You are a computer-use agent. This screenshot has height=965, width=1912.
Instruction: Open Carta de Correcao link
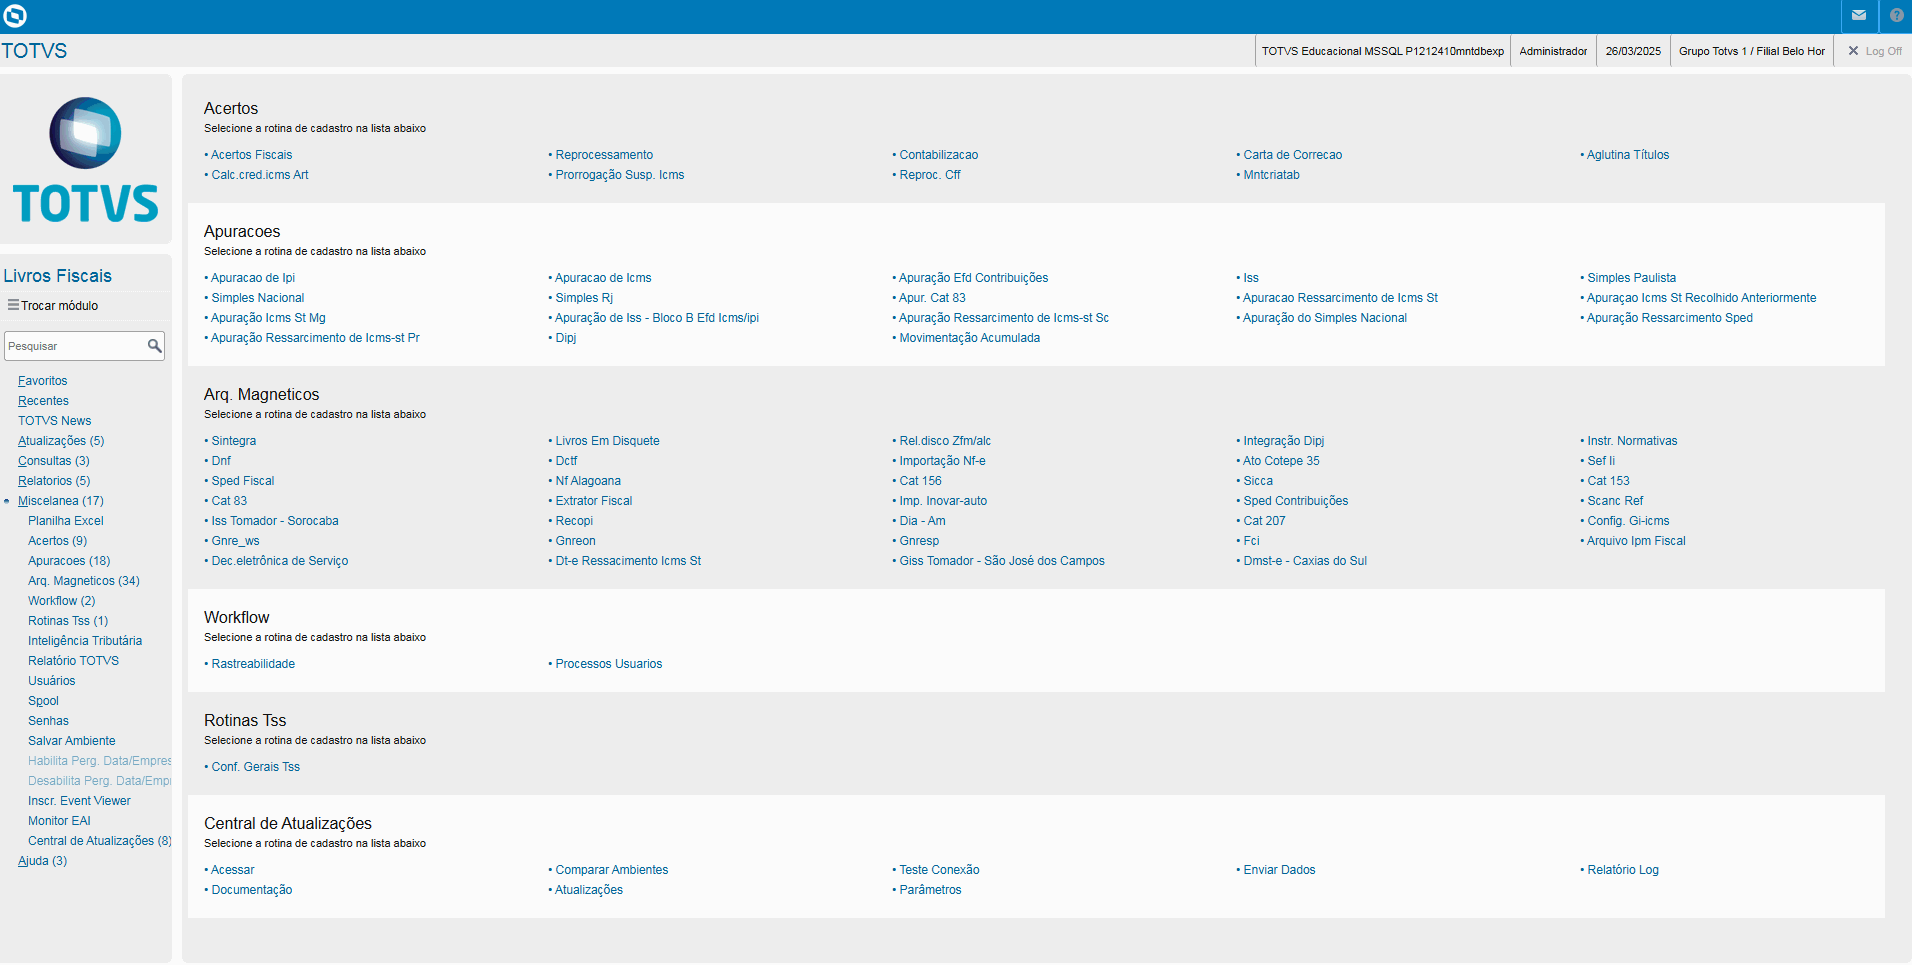coord(1293,155)
